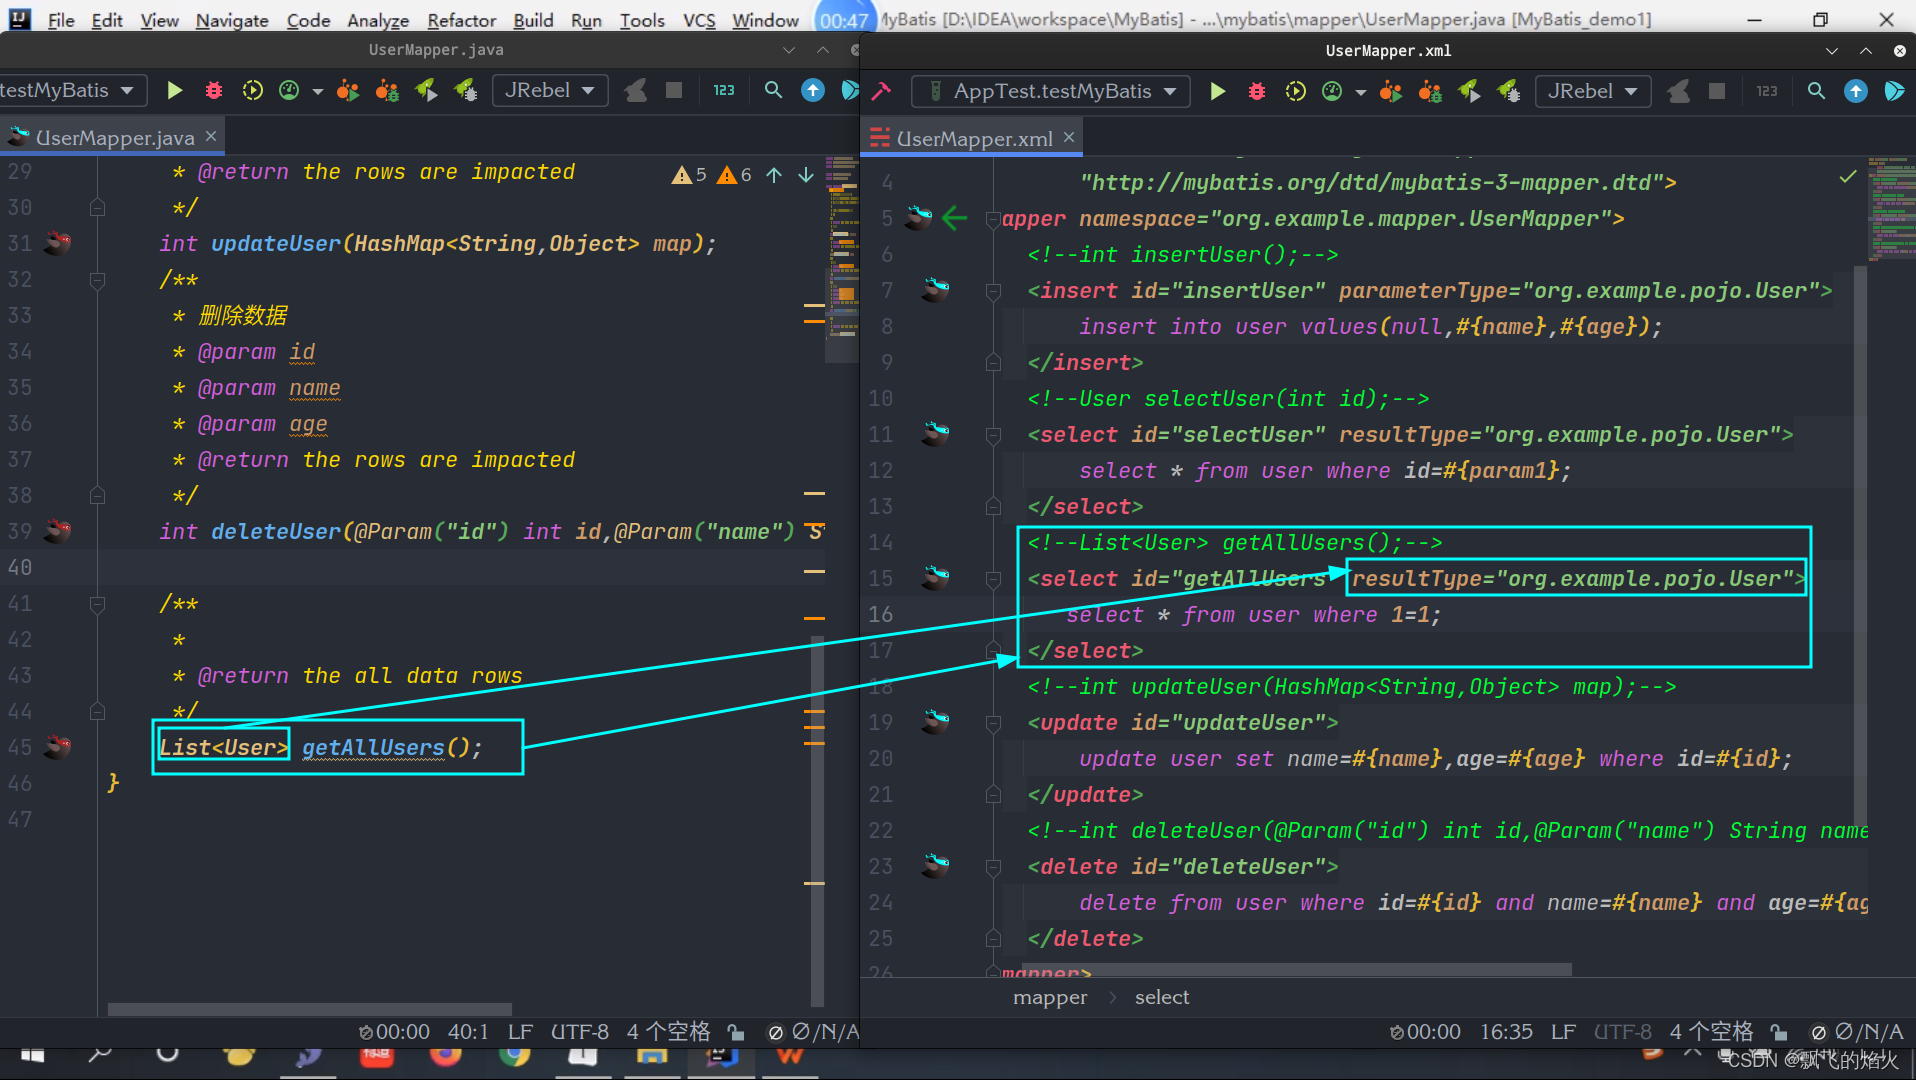Click build hammer left of AppTest.testMyBatis
Viewport: 1916px width, 1080px height.
[881, 92]
